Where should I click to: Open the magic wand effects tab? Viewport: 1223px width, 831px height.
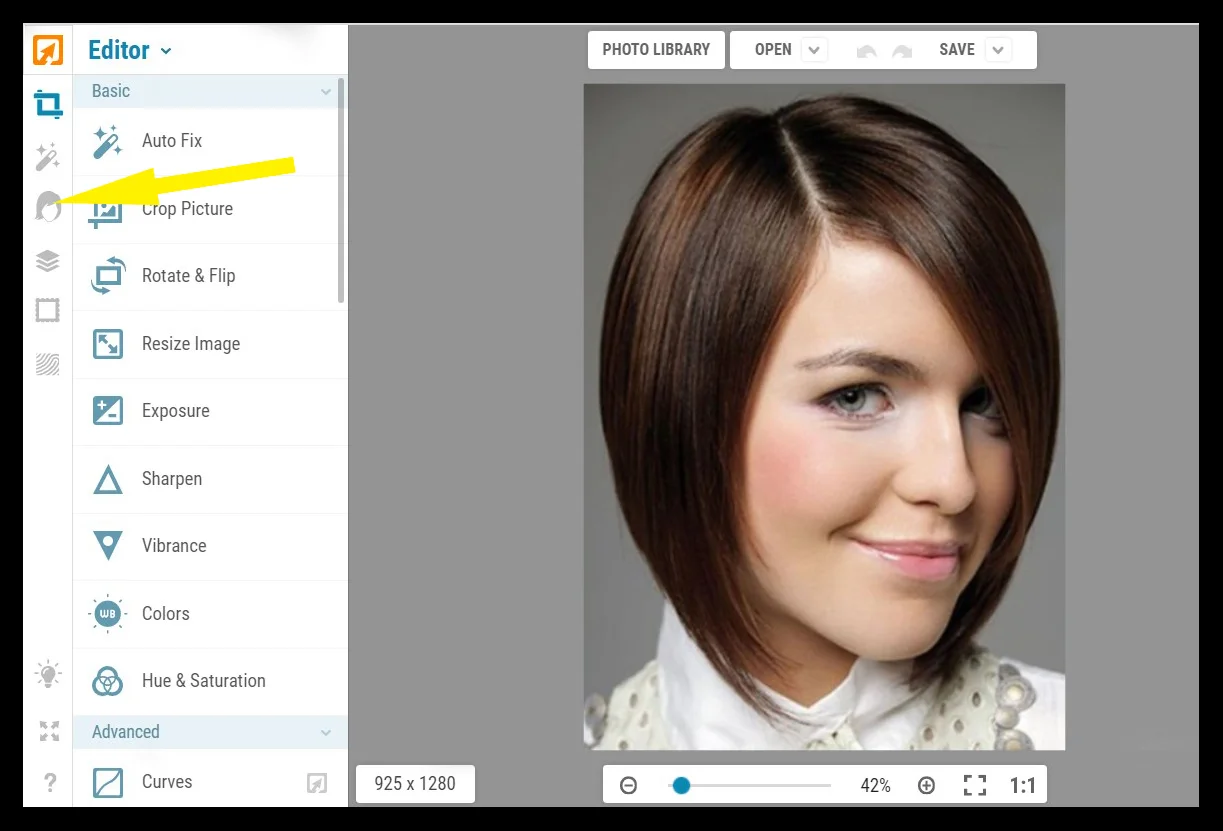[48, 157]
